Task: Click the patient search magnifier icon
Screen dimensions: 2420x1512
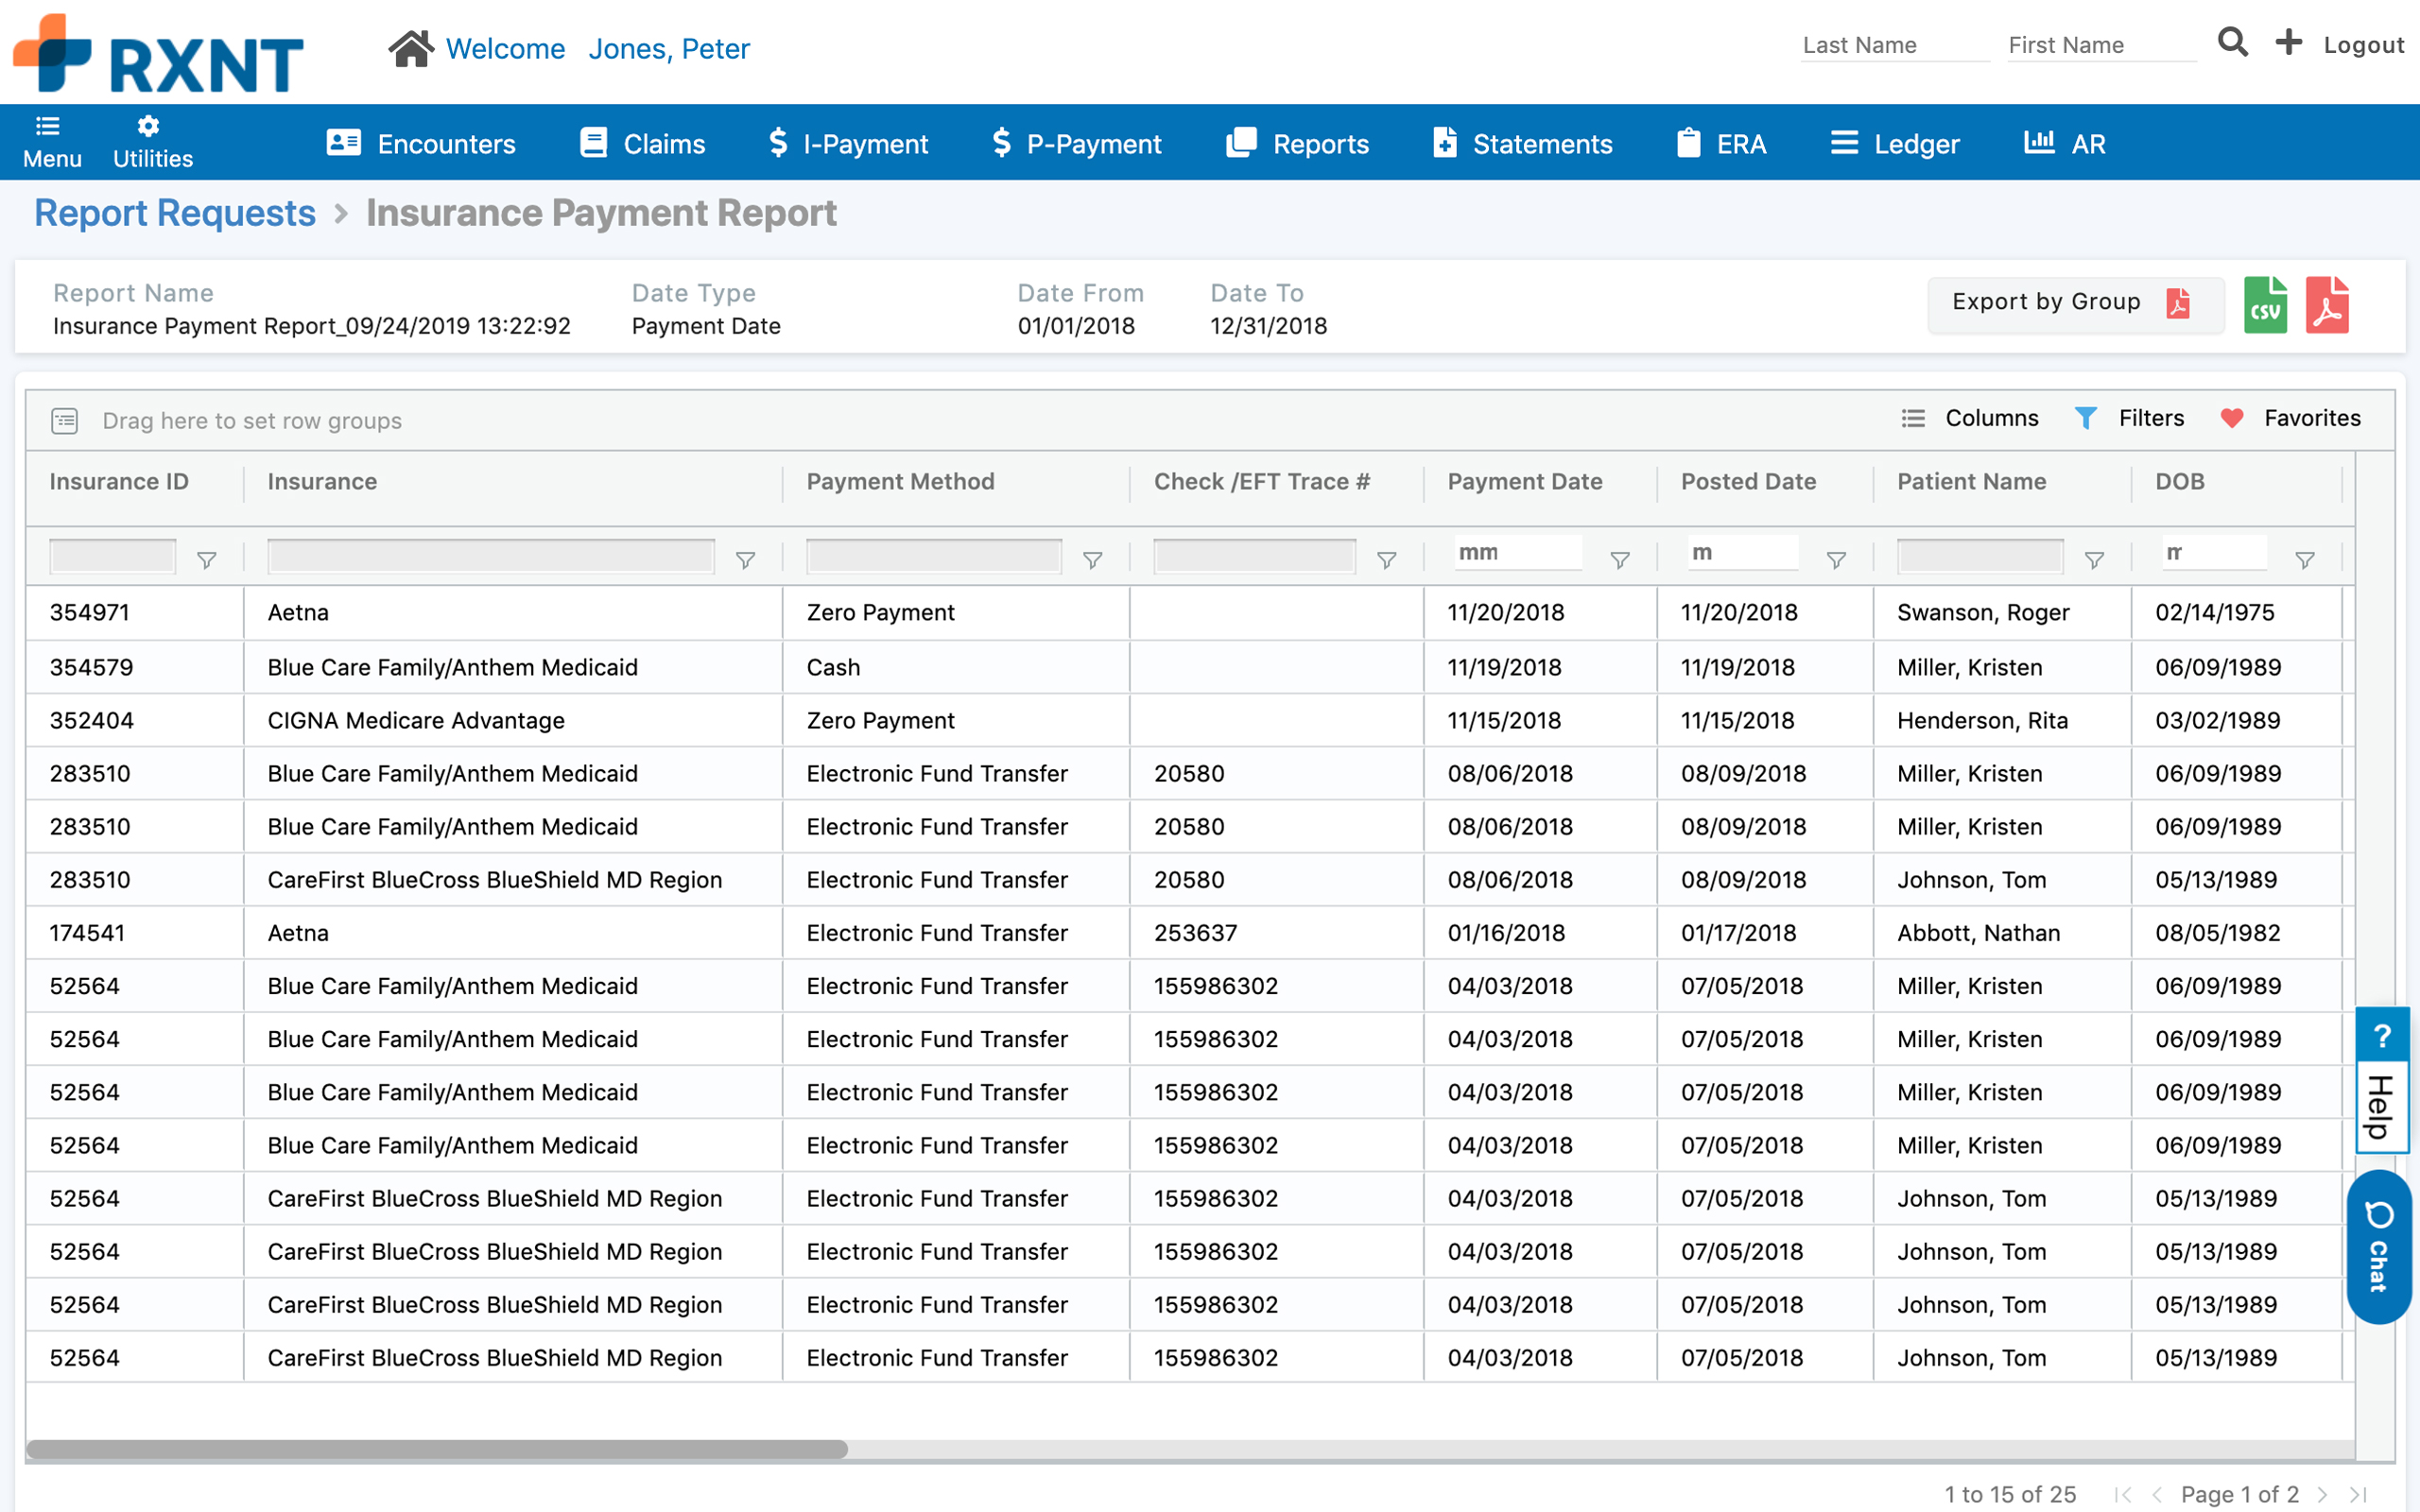Action: [2232, 43]
